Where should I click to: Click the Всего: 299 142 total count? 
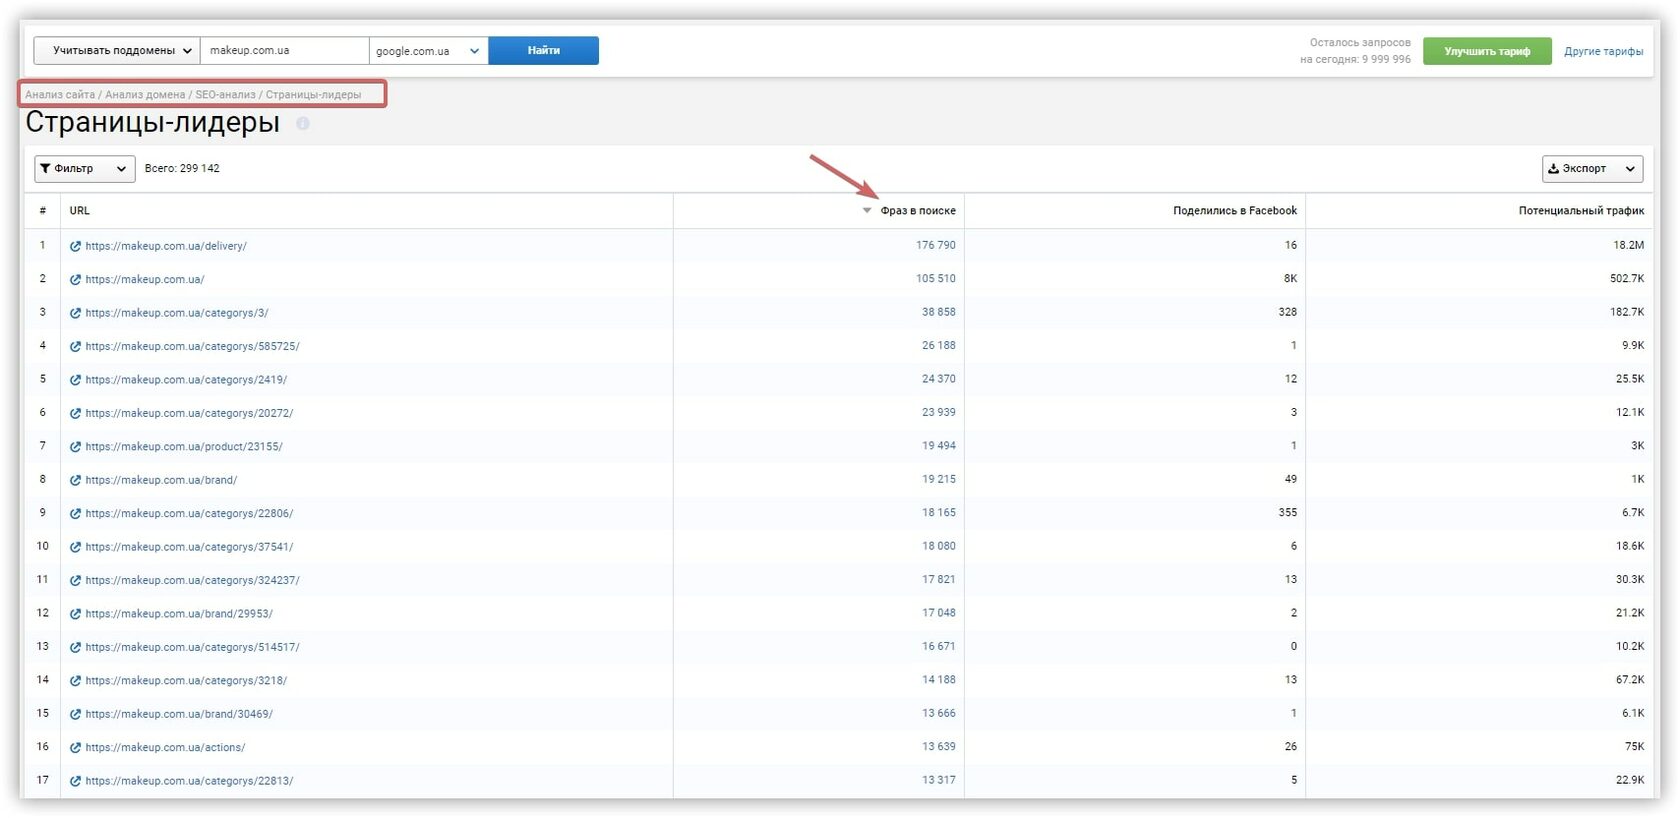click(182, 169)
